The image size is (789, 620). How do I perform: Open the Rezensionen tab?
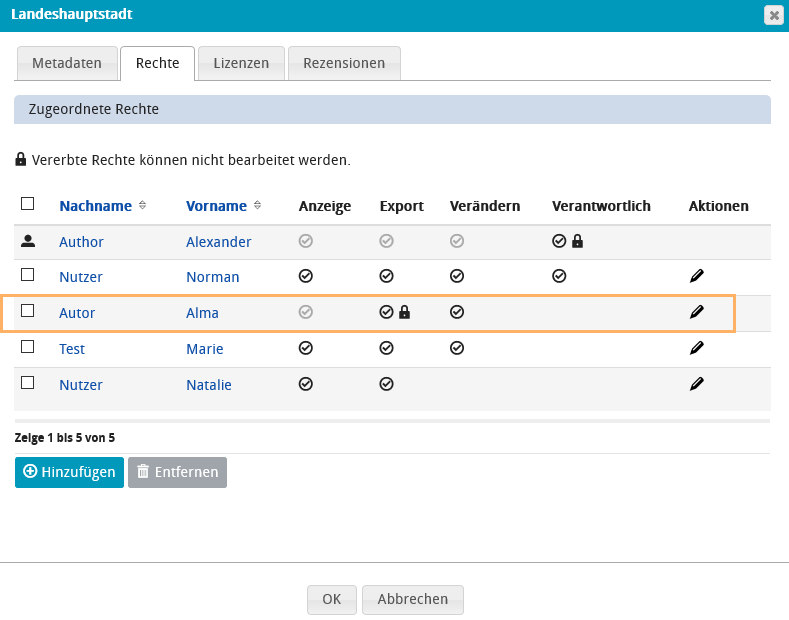(x=344, y=63)
